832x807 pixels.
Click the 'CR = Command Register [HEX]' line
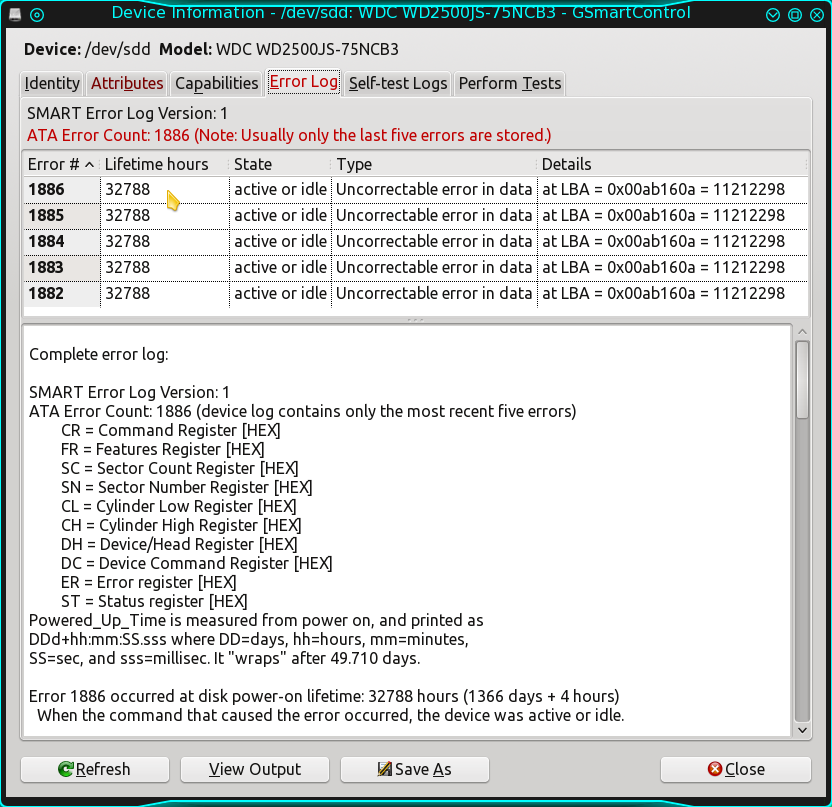coord(171,430)
